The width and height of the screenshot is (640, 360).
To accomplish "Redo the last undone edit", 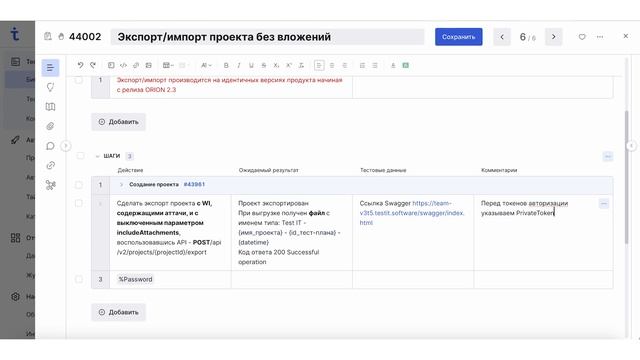I will (93, 65).
